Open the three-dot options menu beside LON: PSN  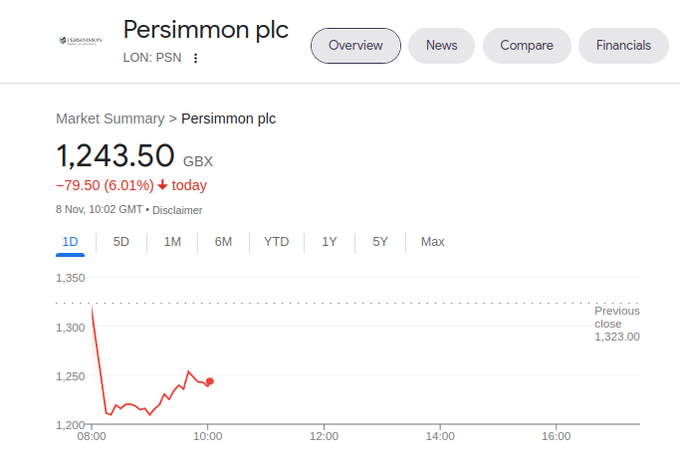(x=196, y=58)
